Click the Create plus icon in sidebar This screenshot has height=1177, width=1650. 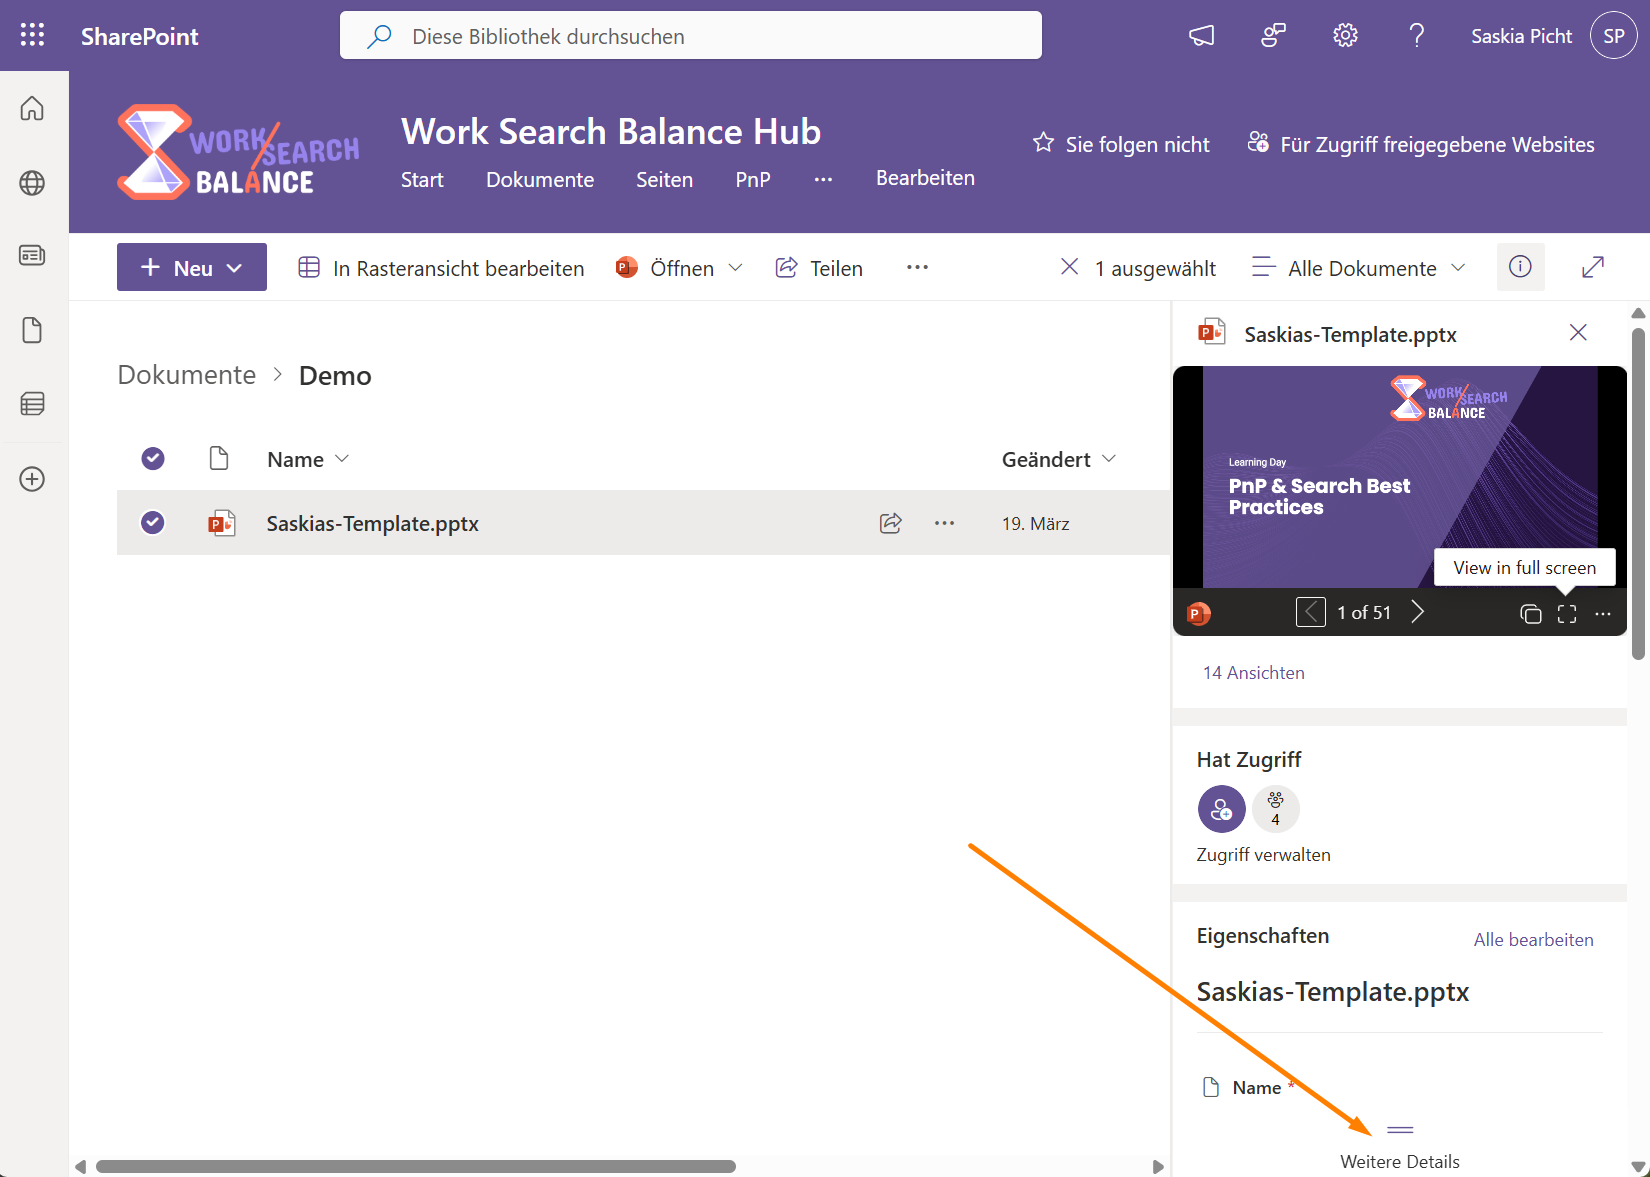(32, 479)
